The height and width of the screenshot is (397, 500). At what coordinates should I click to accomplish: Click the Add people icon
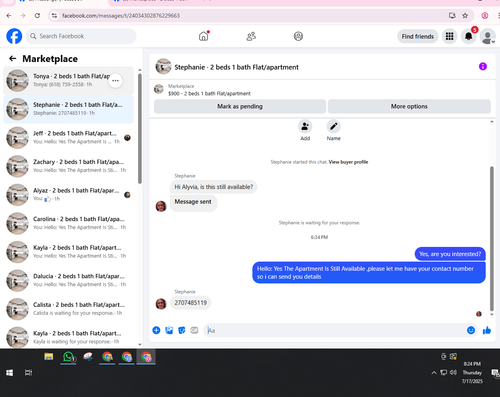305,127
